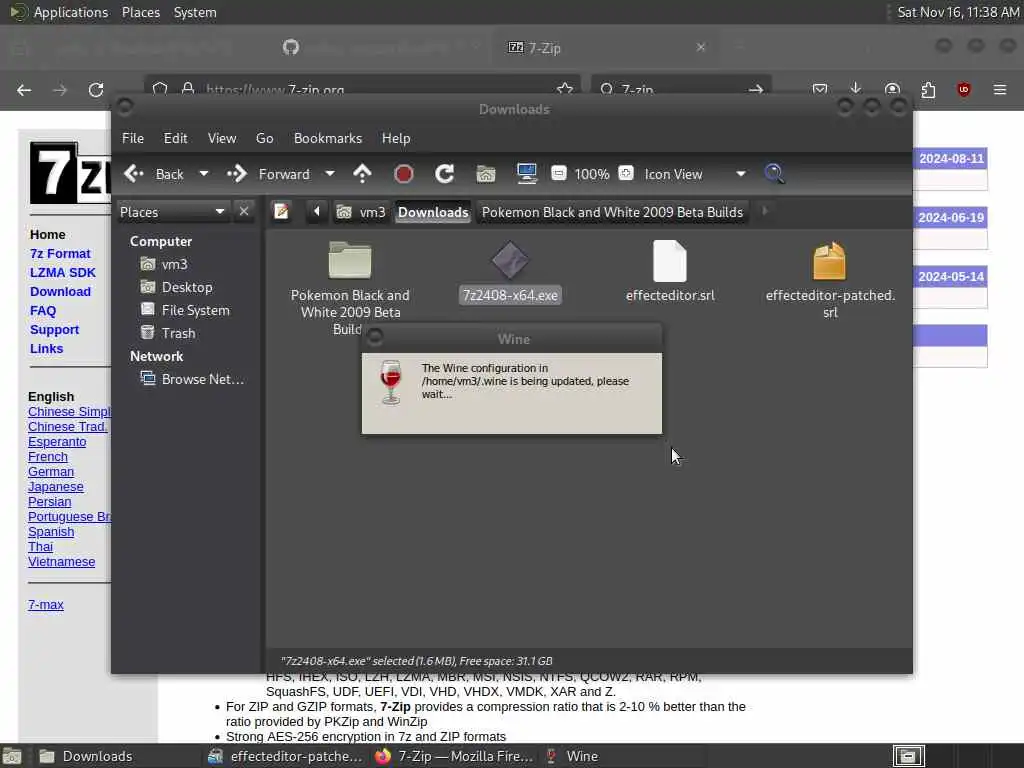Click the path bar right scroll arrow
Screen dimensions: 1024x768
[x=765, y=212]
